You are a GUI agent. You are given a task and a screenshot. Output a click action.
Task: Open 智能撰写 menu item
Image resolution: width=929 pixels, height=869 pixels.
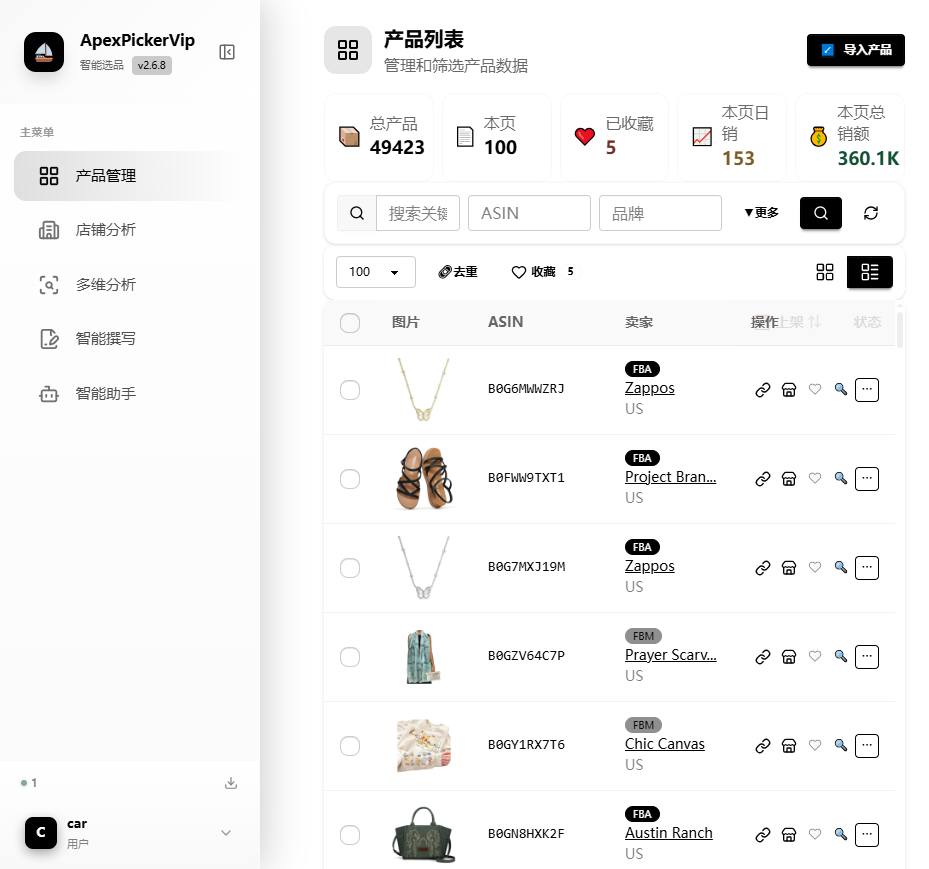(x=128, y=339)
